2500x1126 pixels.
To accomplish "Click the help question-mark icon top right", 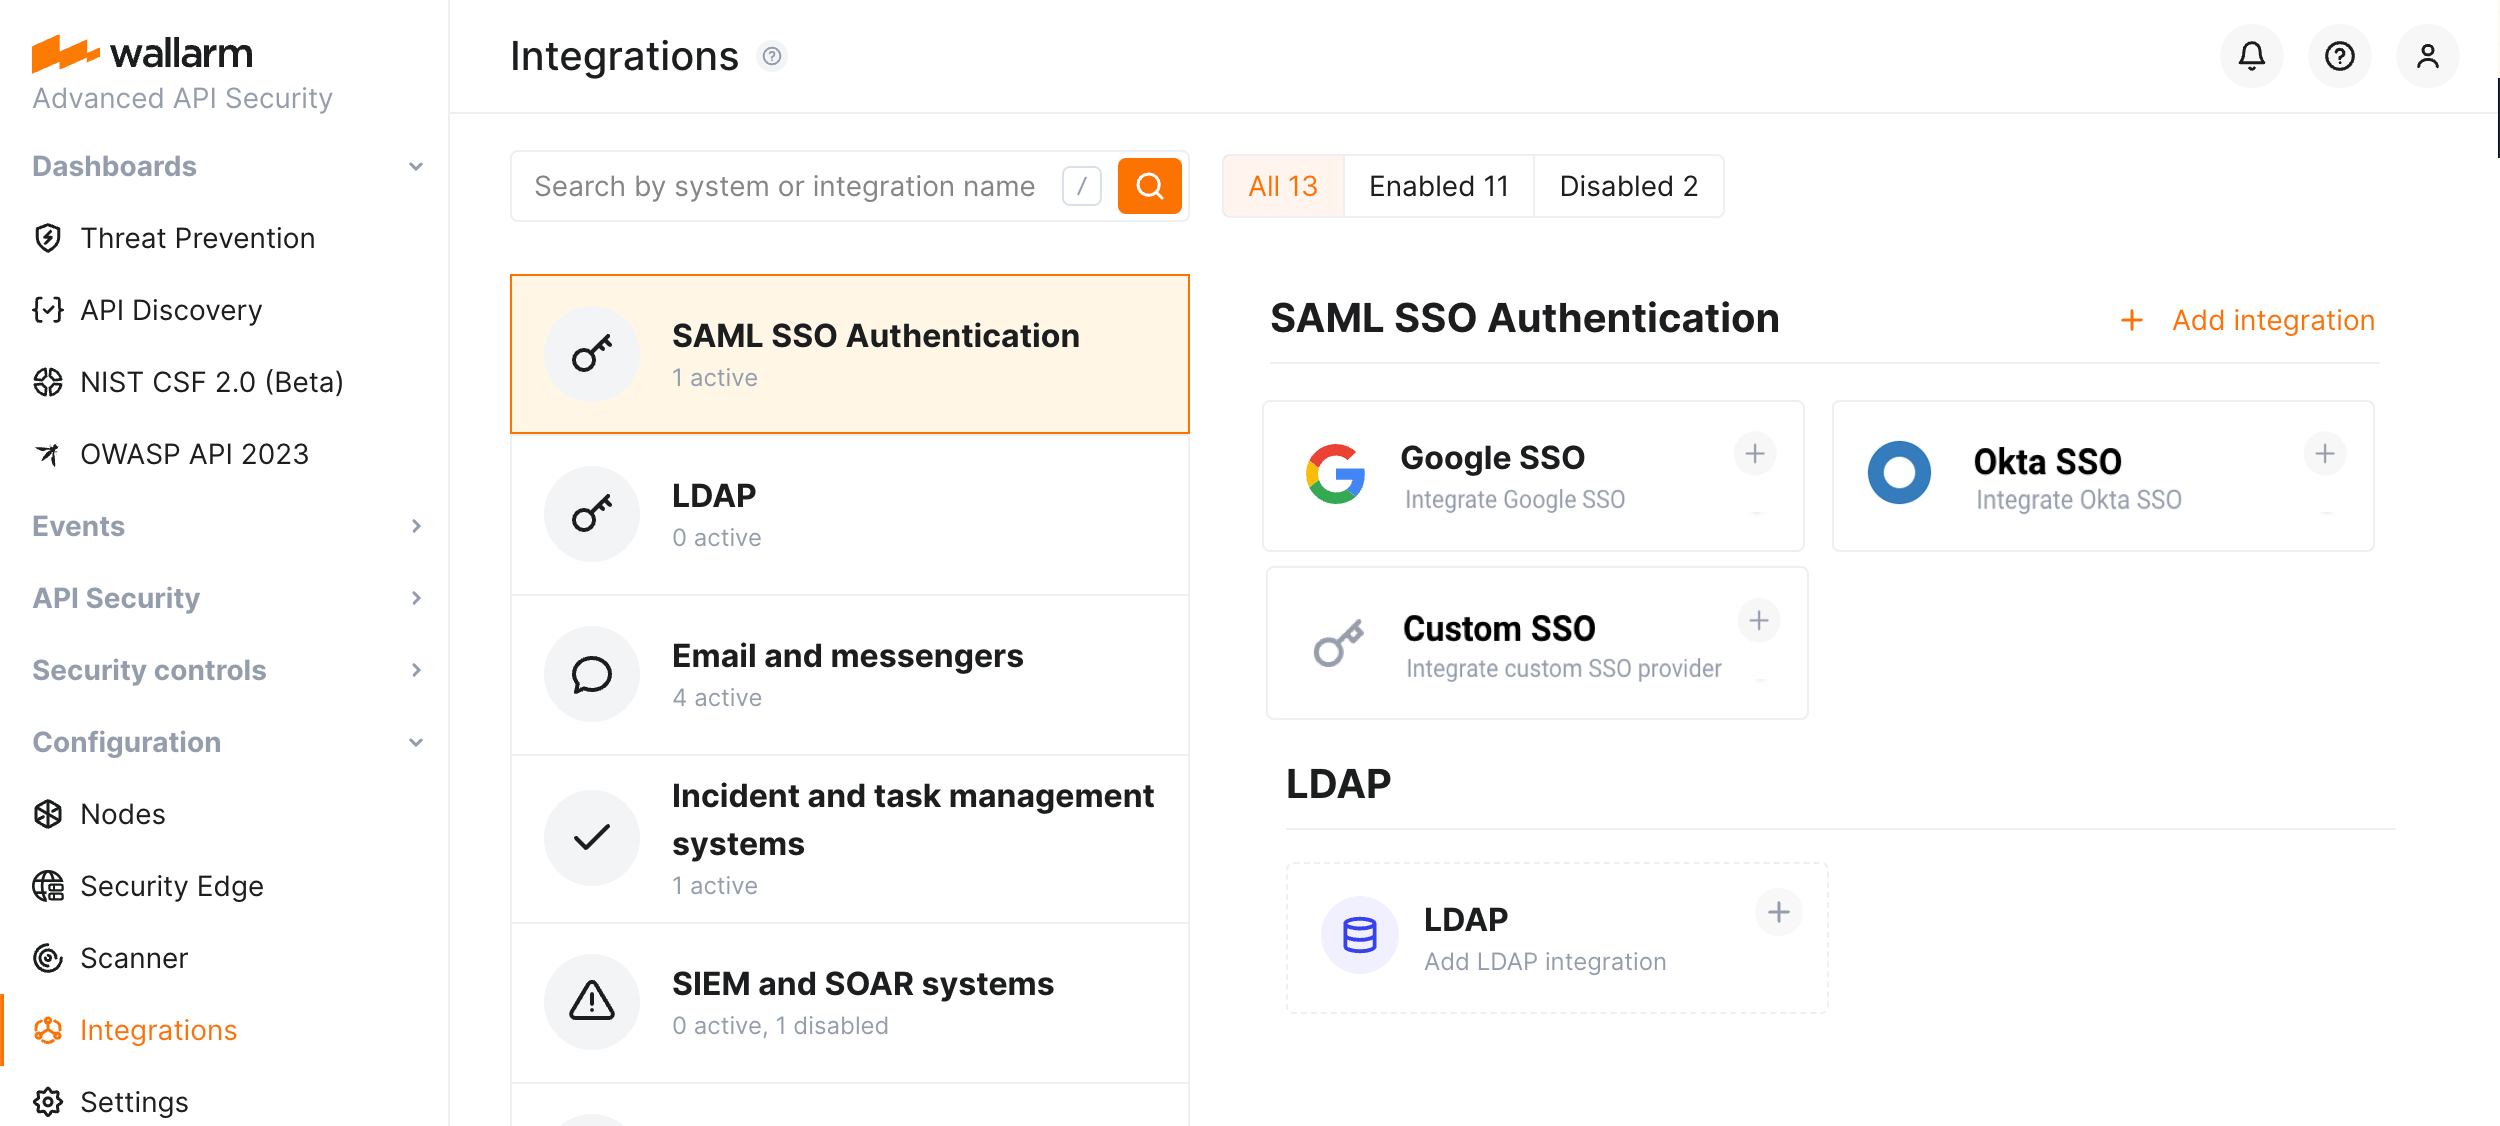I will (x=2339, y=56).
